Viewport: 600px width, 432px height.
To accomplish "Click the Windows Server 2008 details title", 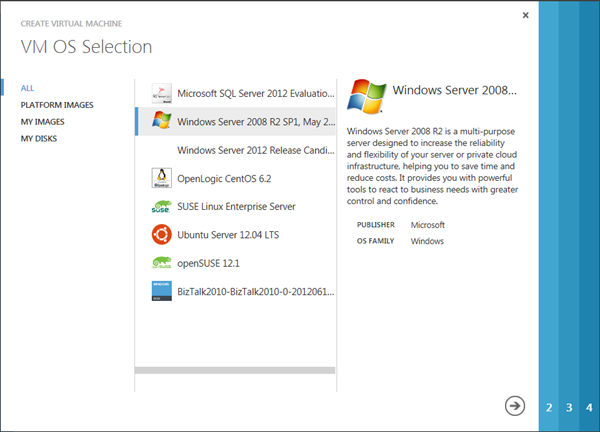I will point(455,90).
